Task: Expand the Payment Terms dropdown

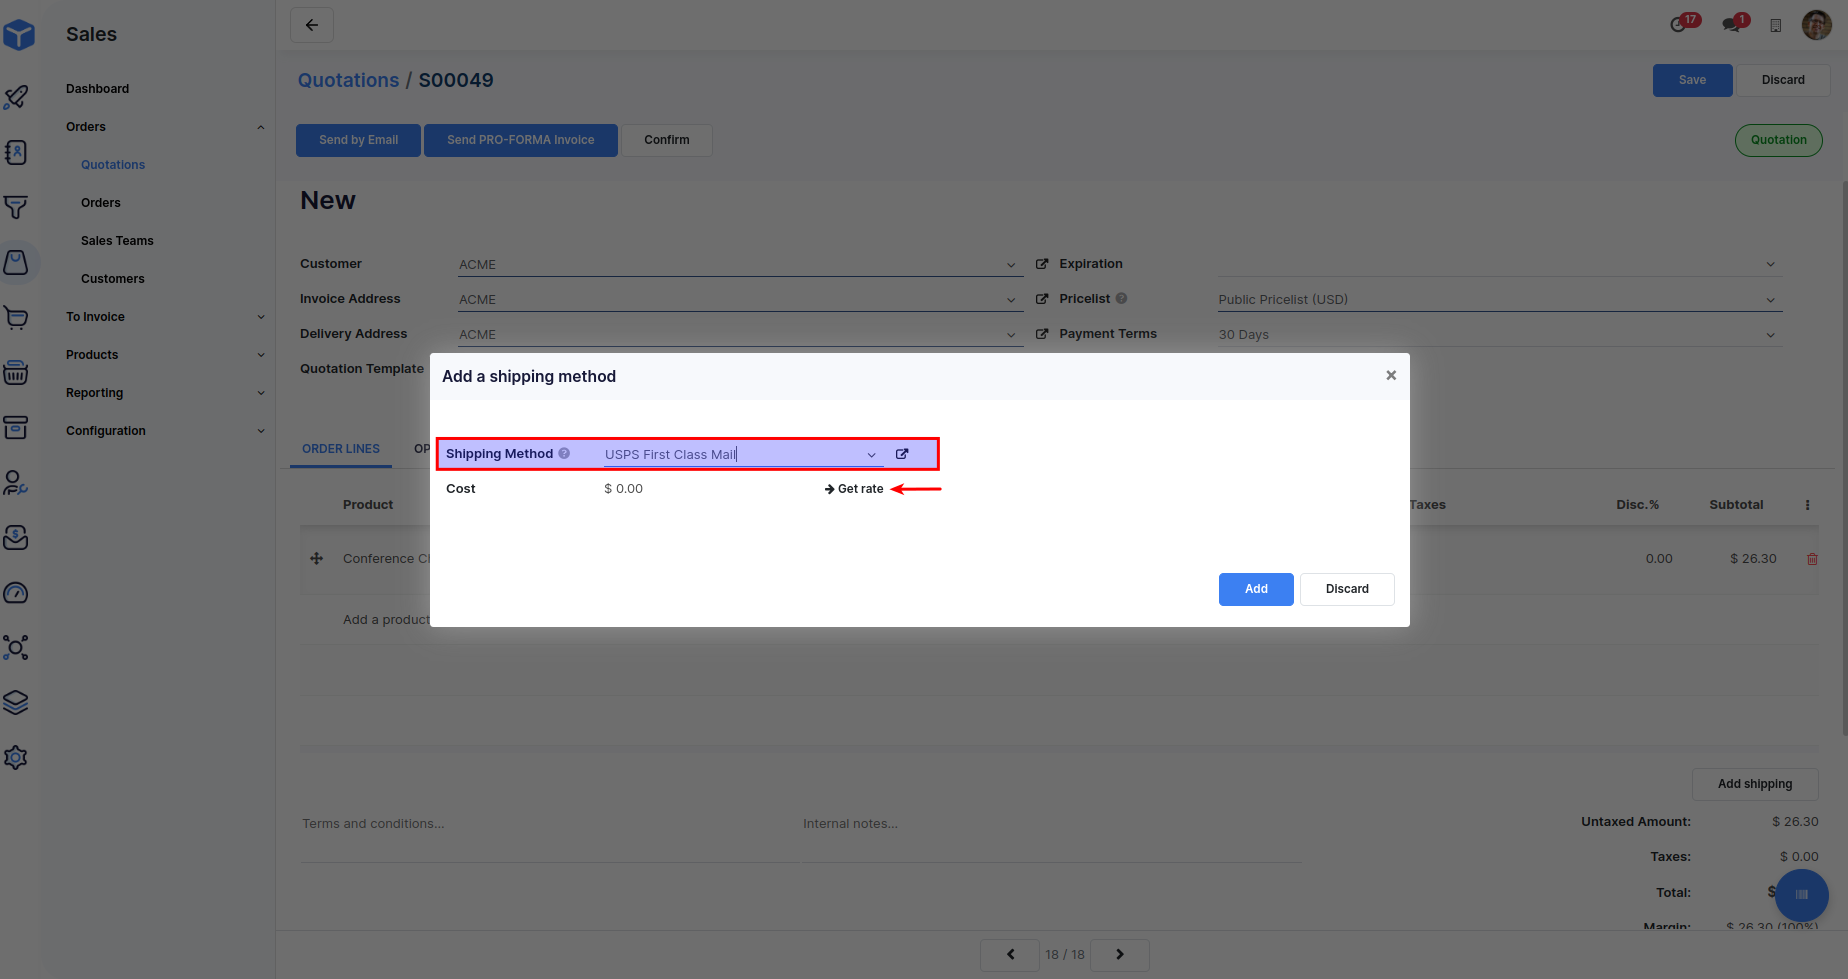Action: (x=1770, y=335)
